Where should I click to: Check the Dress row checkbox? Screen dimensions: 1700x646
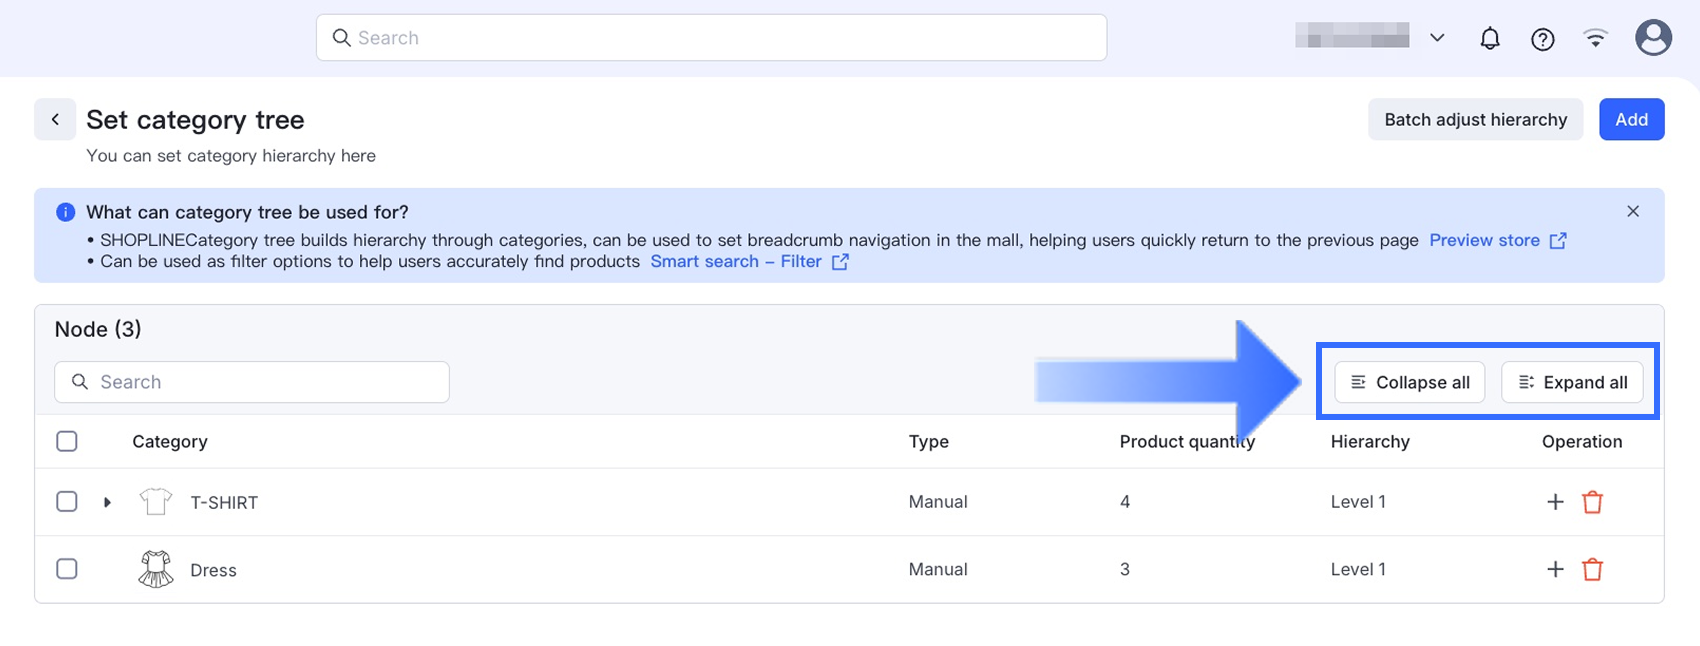point(67,569)
